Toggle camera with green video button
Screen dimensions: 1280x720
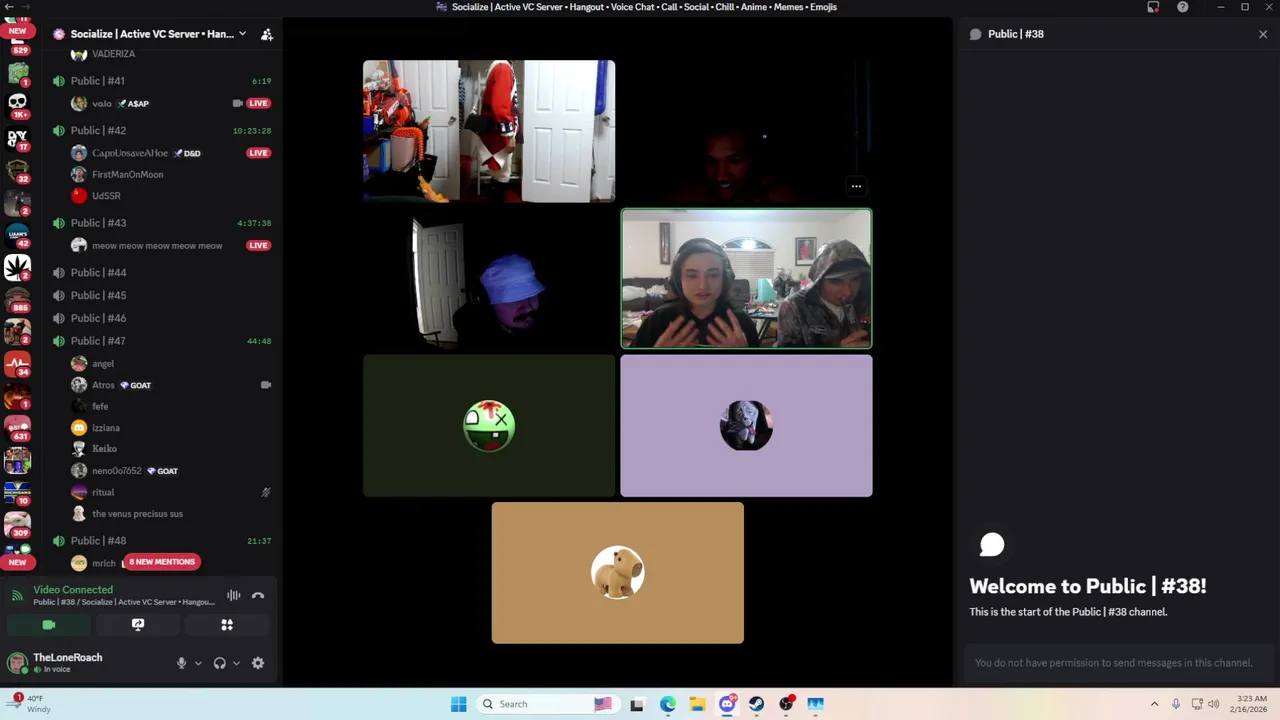pyautogui.click(x=48, y=625)
